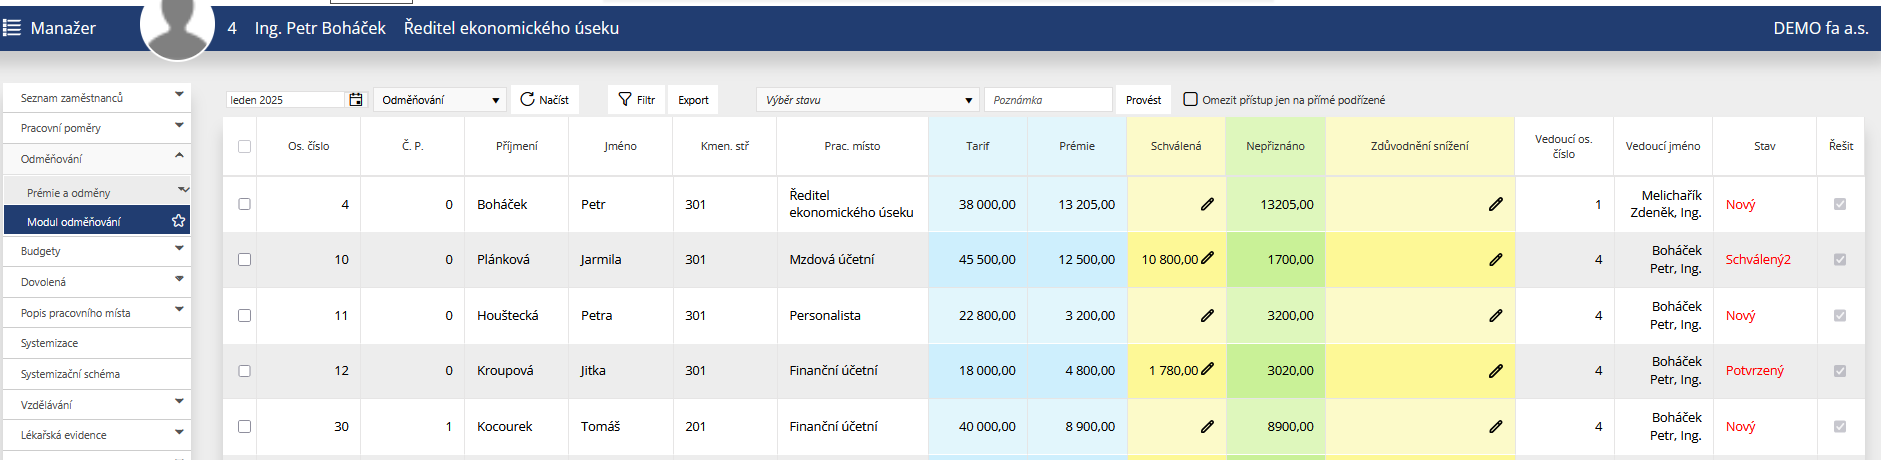Click the leden 2025 date field

286,100
